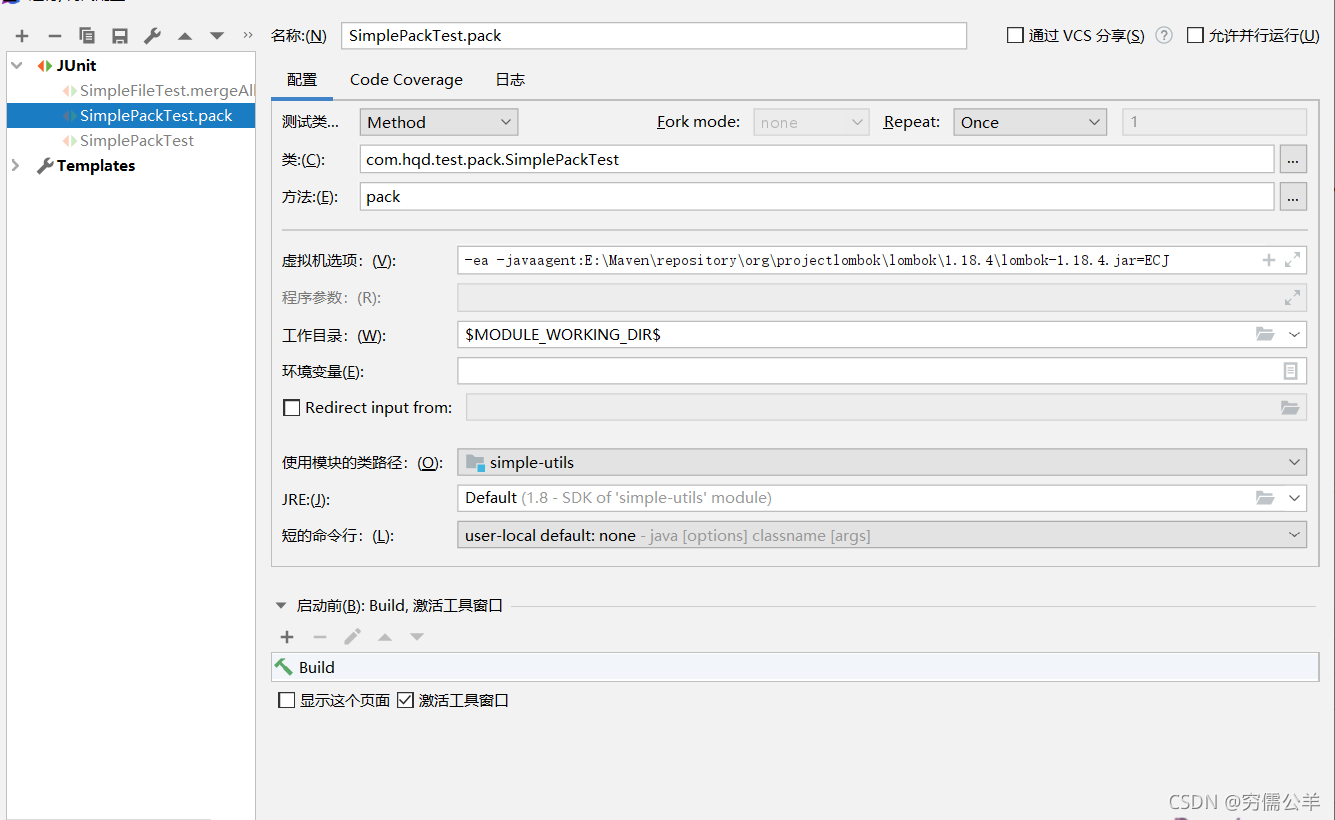Screen dimensions: 1335x820
Task: Open Repeat dropdown showing Once
Action: [x=1030, y=122]
